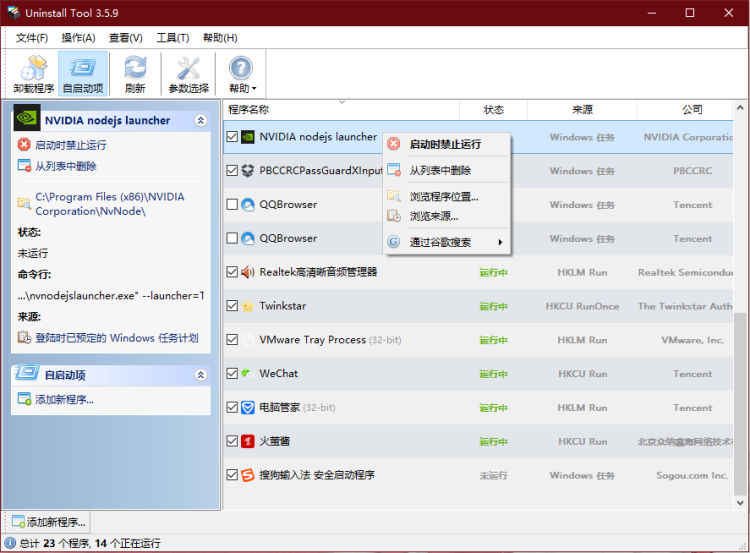
Task: Toggle the 火萤酱 checkbox
Action: 232,441
